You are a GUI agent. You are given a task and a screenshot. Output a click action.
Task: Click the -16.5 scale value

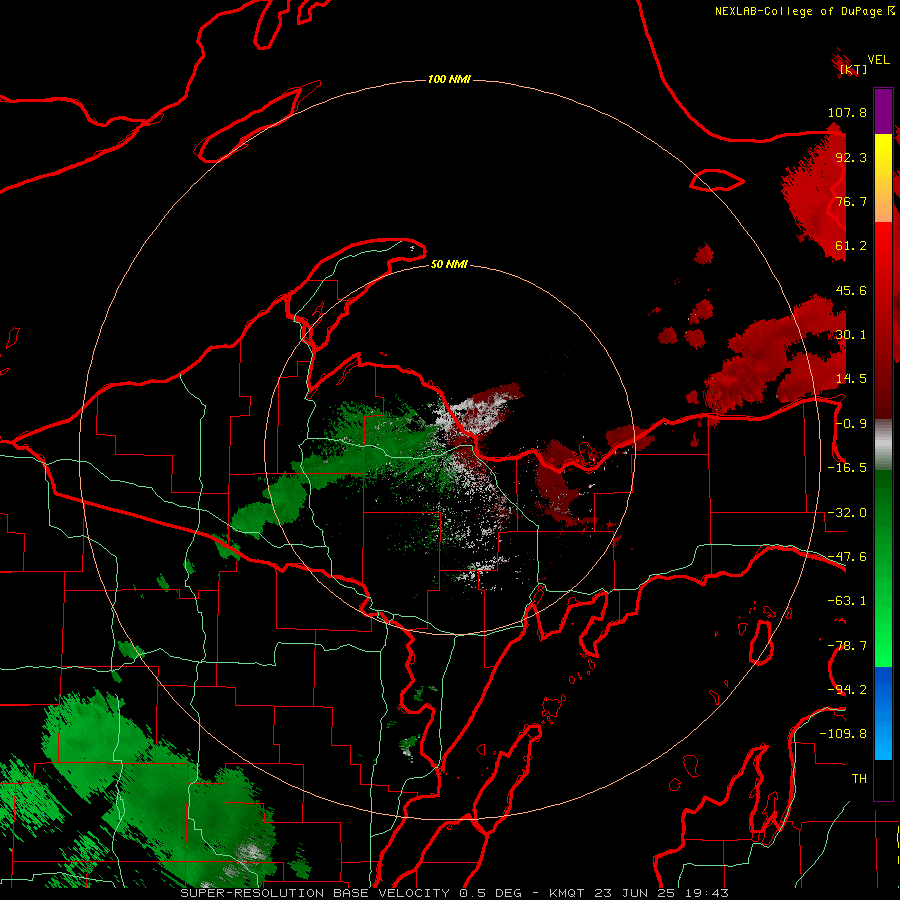click(x=847, y=468)
